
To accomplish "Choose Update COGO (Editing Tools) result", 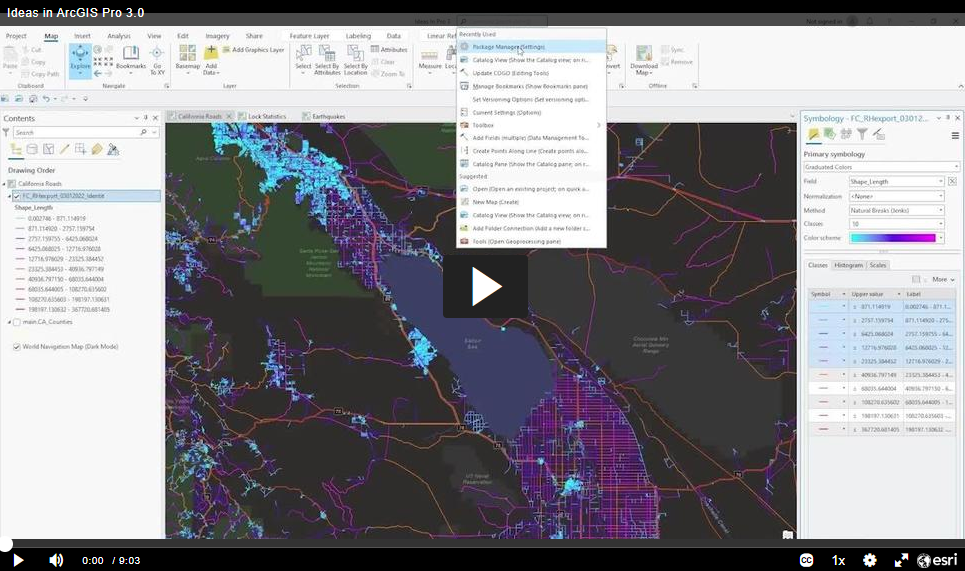I will [531, 73].
